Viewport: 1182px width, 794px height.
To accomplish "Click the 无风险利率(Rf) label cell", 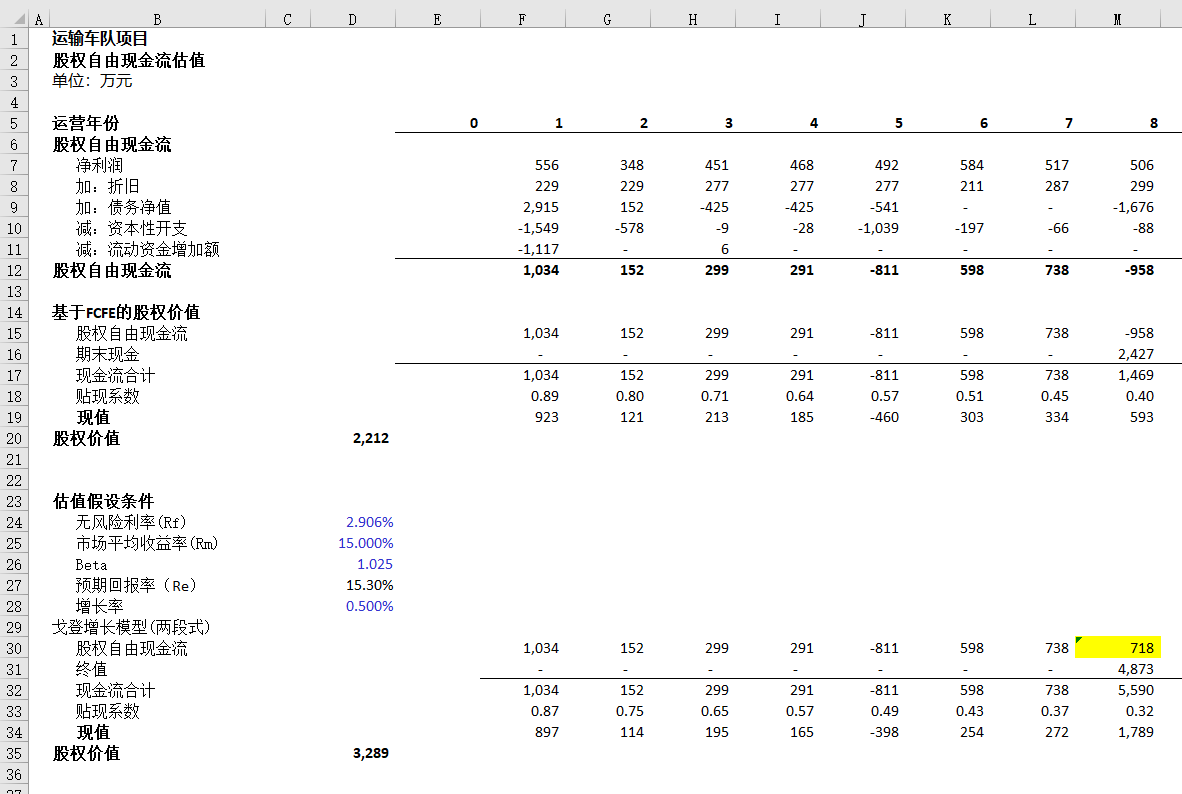I will pyautogui.click(x=130, y=523).
